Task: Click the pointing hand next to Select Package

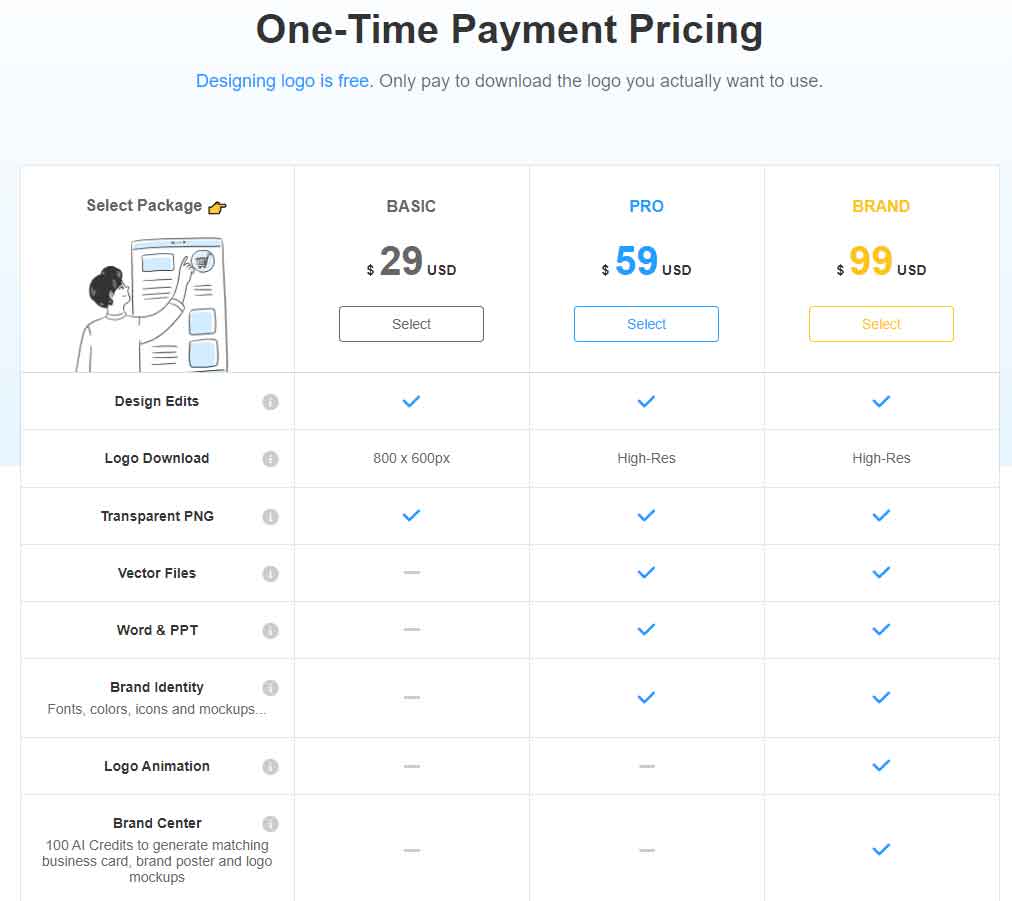Action: coord(215,207)
